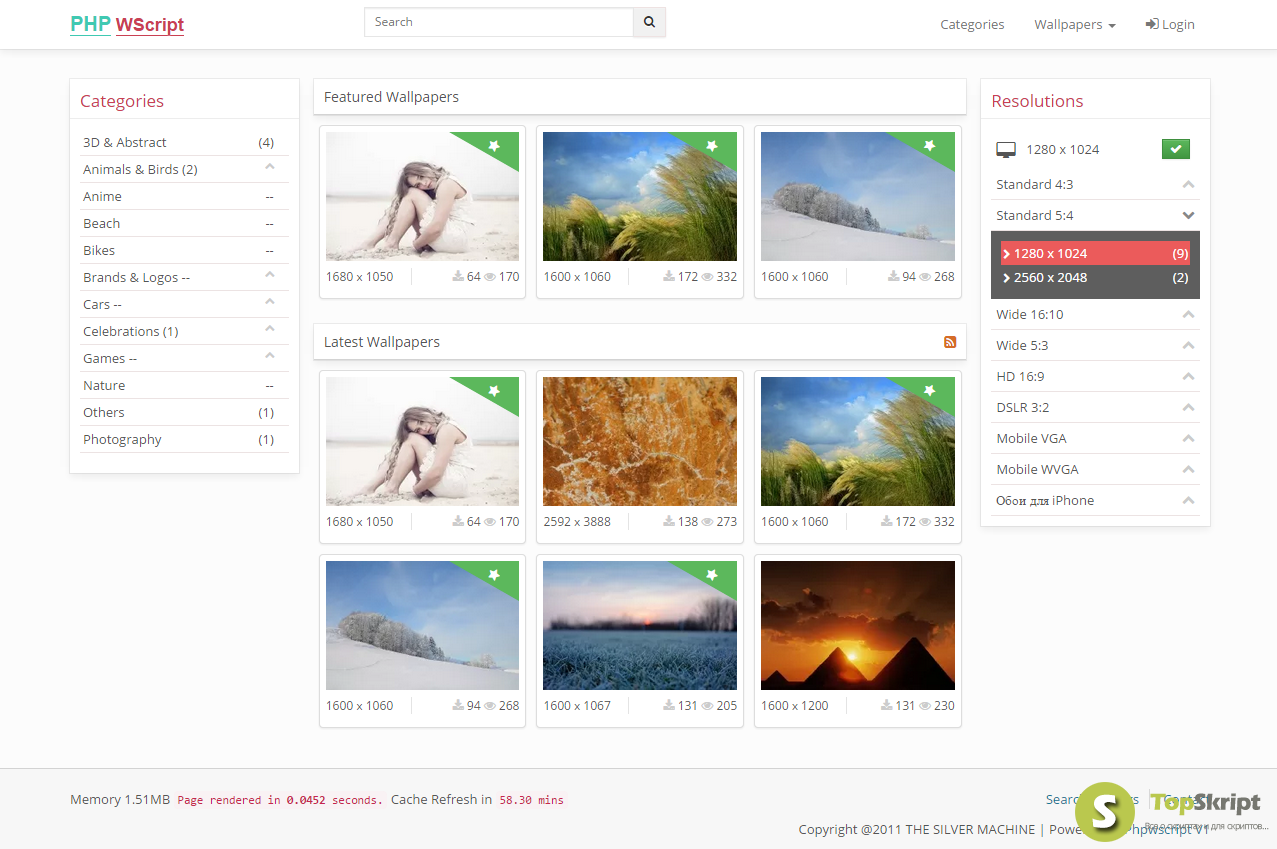Click the Login icon link
This screenshot has height=849, width=1277.
(x=1170, y=24)
